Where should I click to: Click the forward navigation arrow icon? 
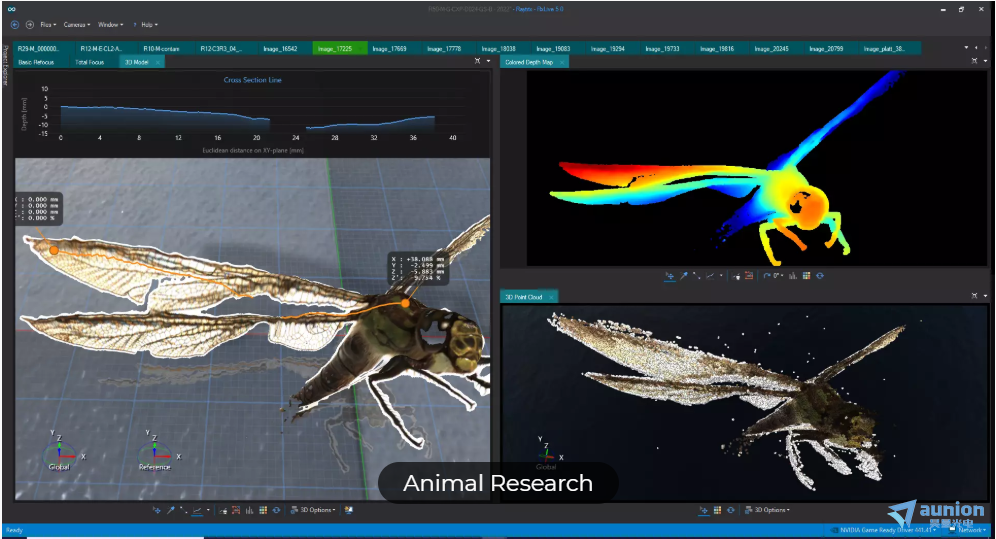30,25
